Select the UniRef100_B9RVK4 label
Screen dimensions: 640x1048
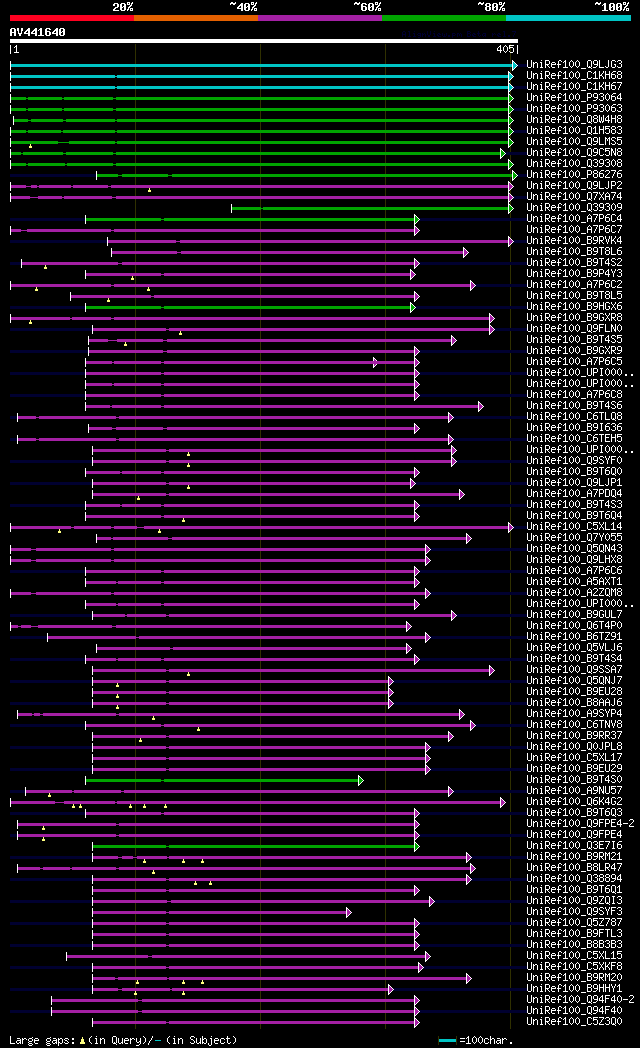click(x=574, y=241)
